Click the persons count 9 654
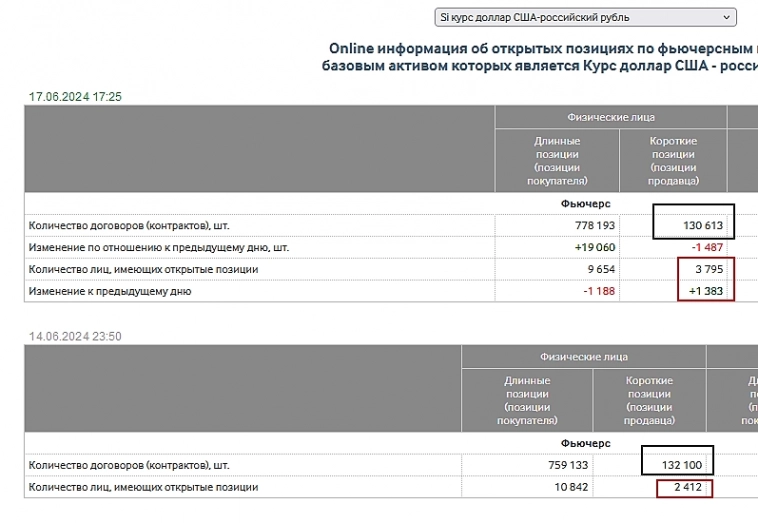The image size is (758, 523). click(x=598, y=270)
